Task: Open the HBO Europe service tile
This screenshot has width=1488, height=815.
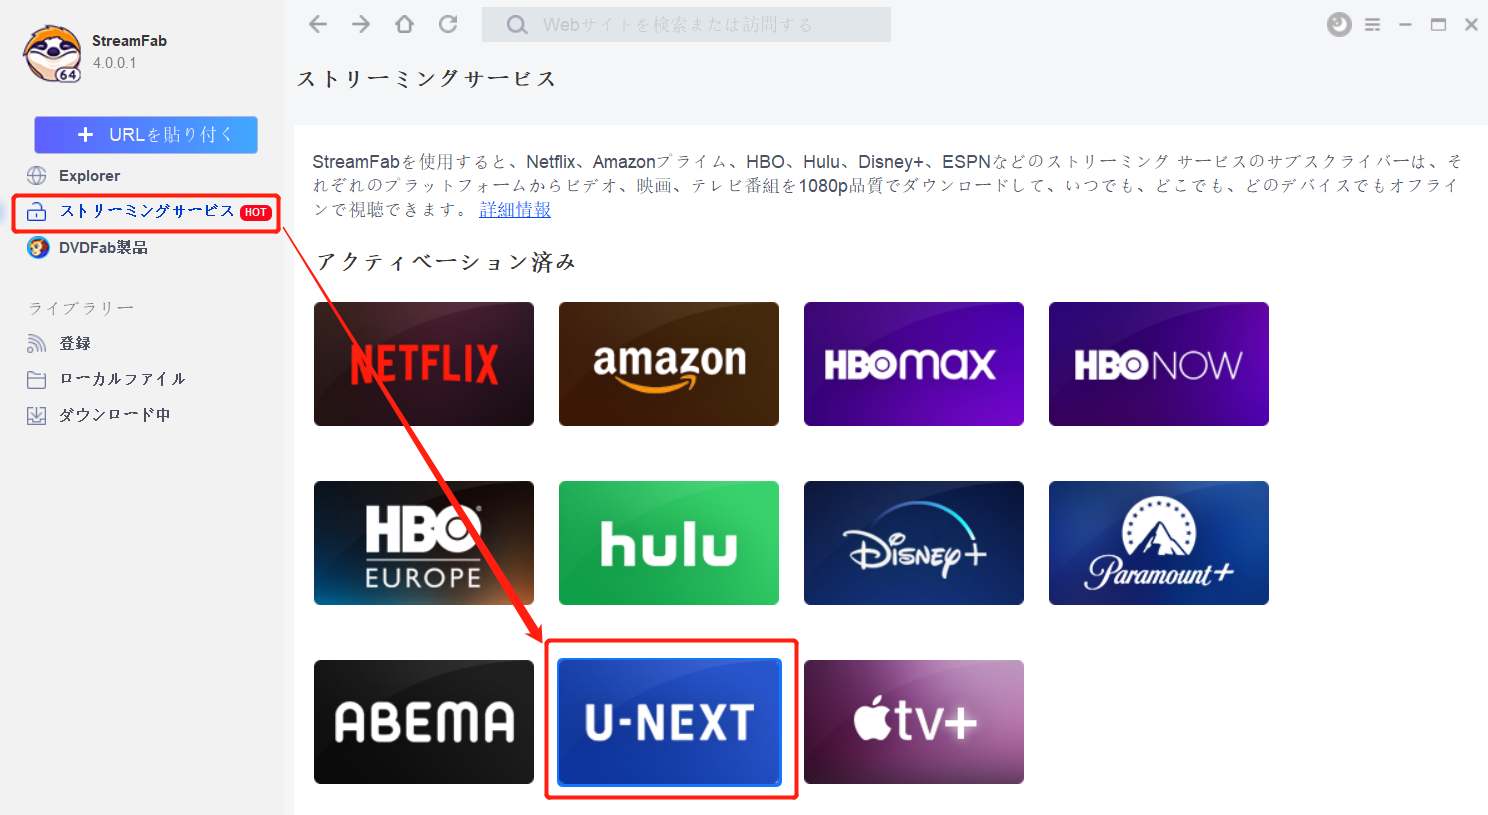Action: click(424, 543)
